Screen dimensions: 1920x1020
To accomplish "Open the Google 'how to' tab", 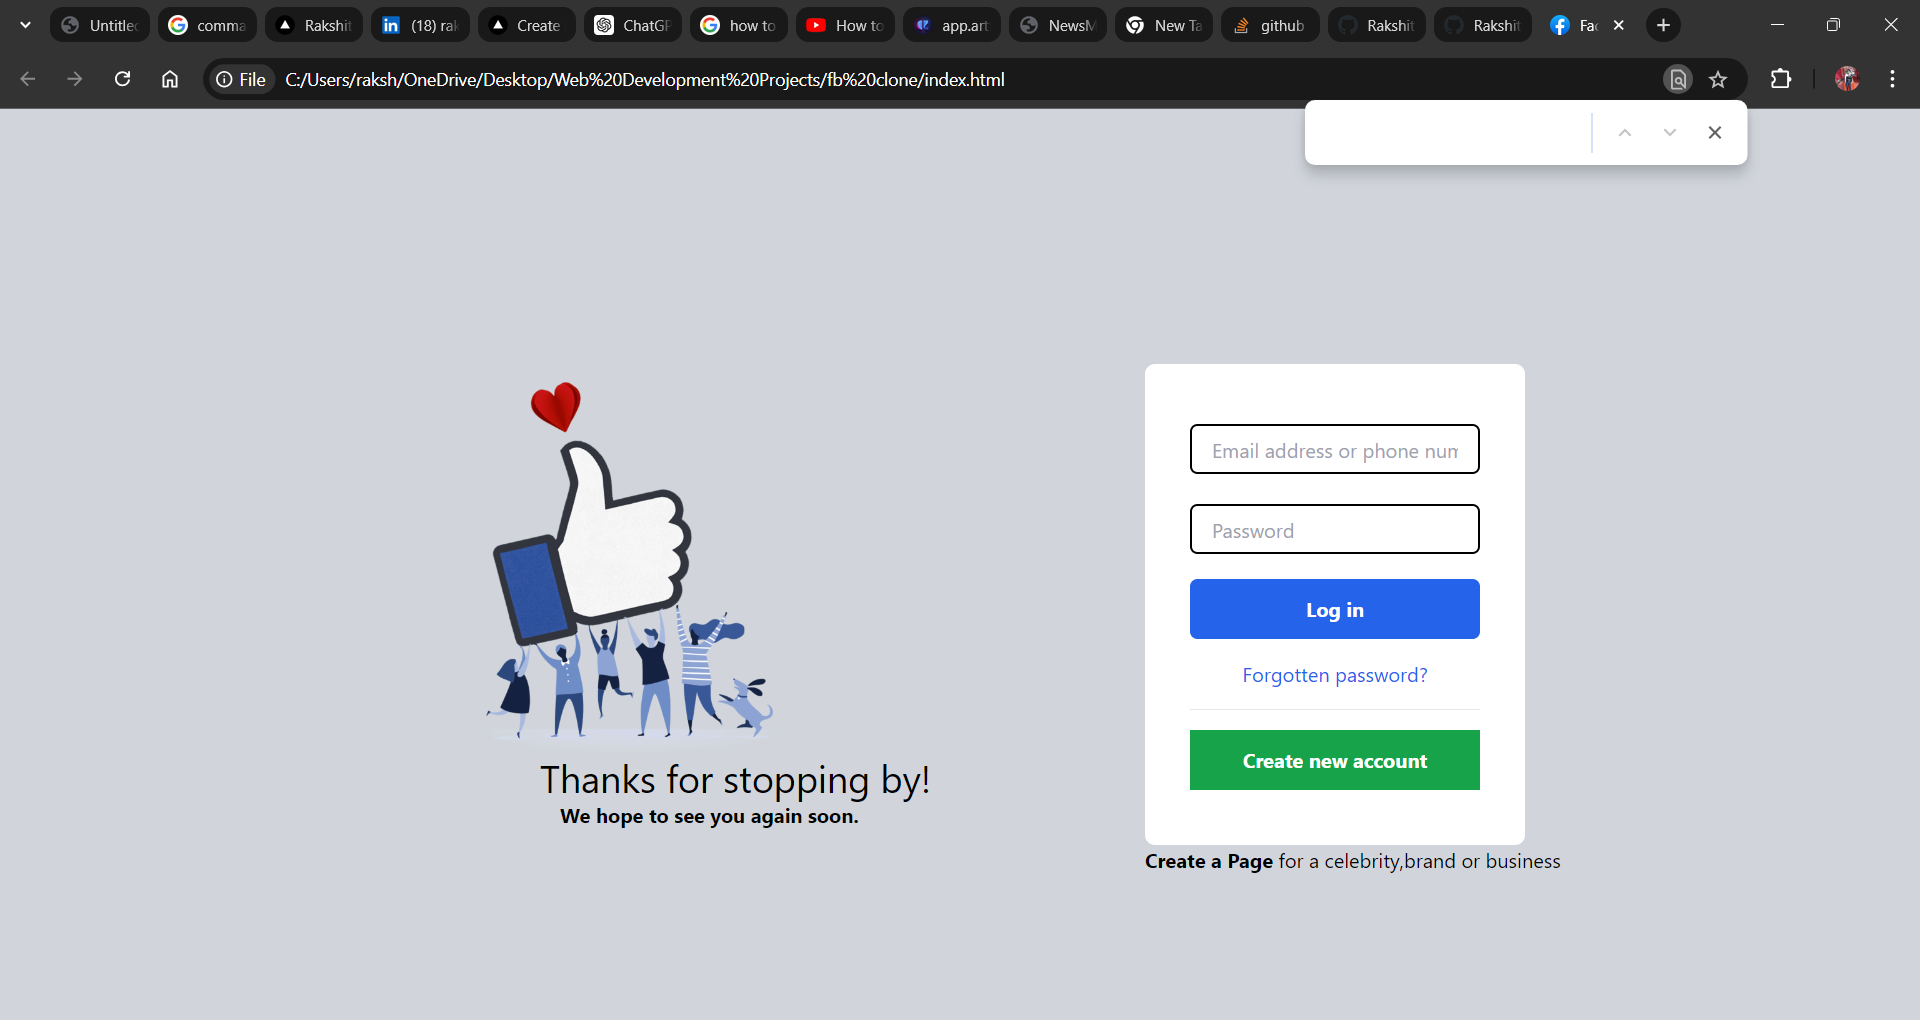I will point(739,25).
